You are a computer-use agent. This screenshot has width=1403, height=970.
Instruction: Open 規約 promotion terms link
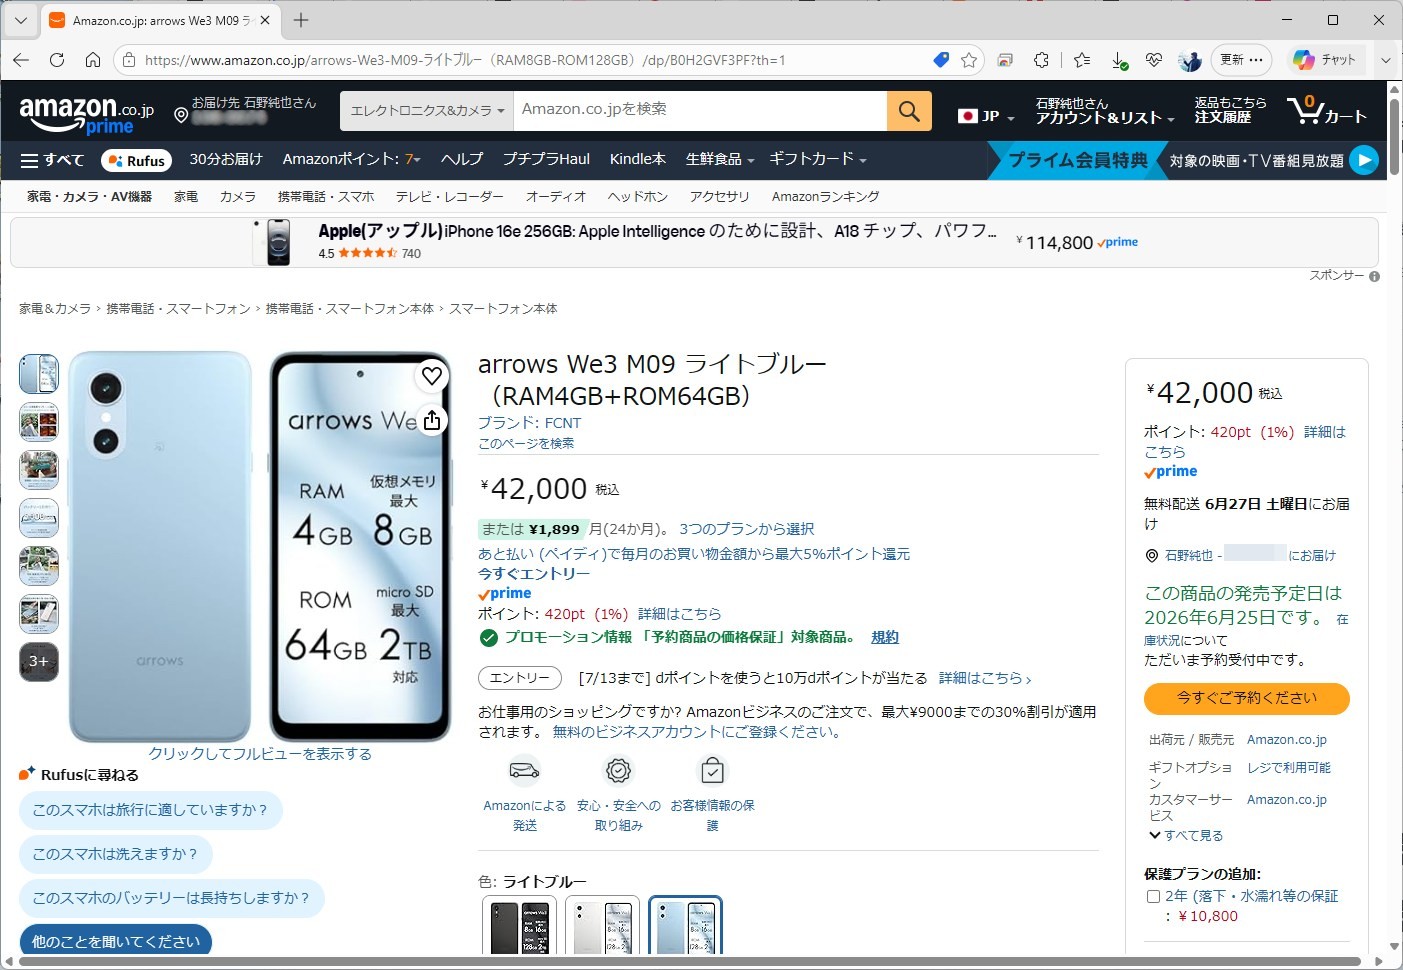(884, 637)
